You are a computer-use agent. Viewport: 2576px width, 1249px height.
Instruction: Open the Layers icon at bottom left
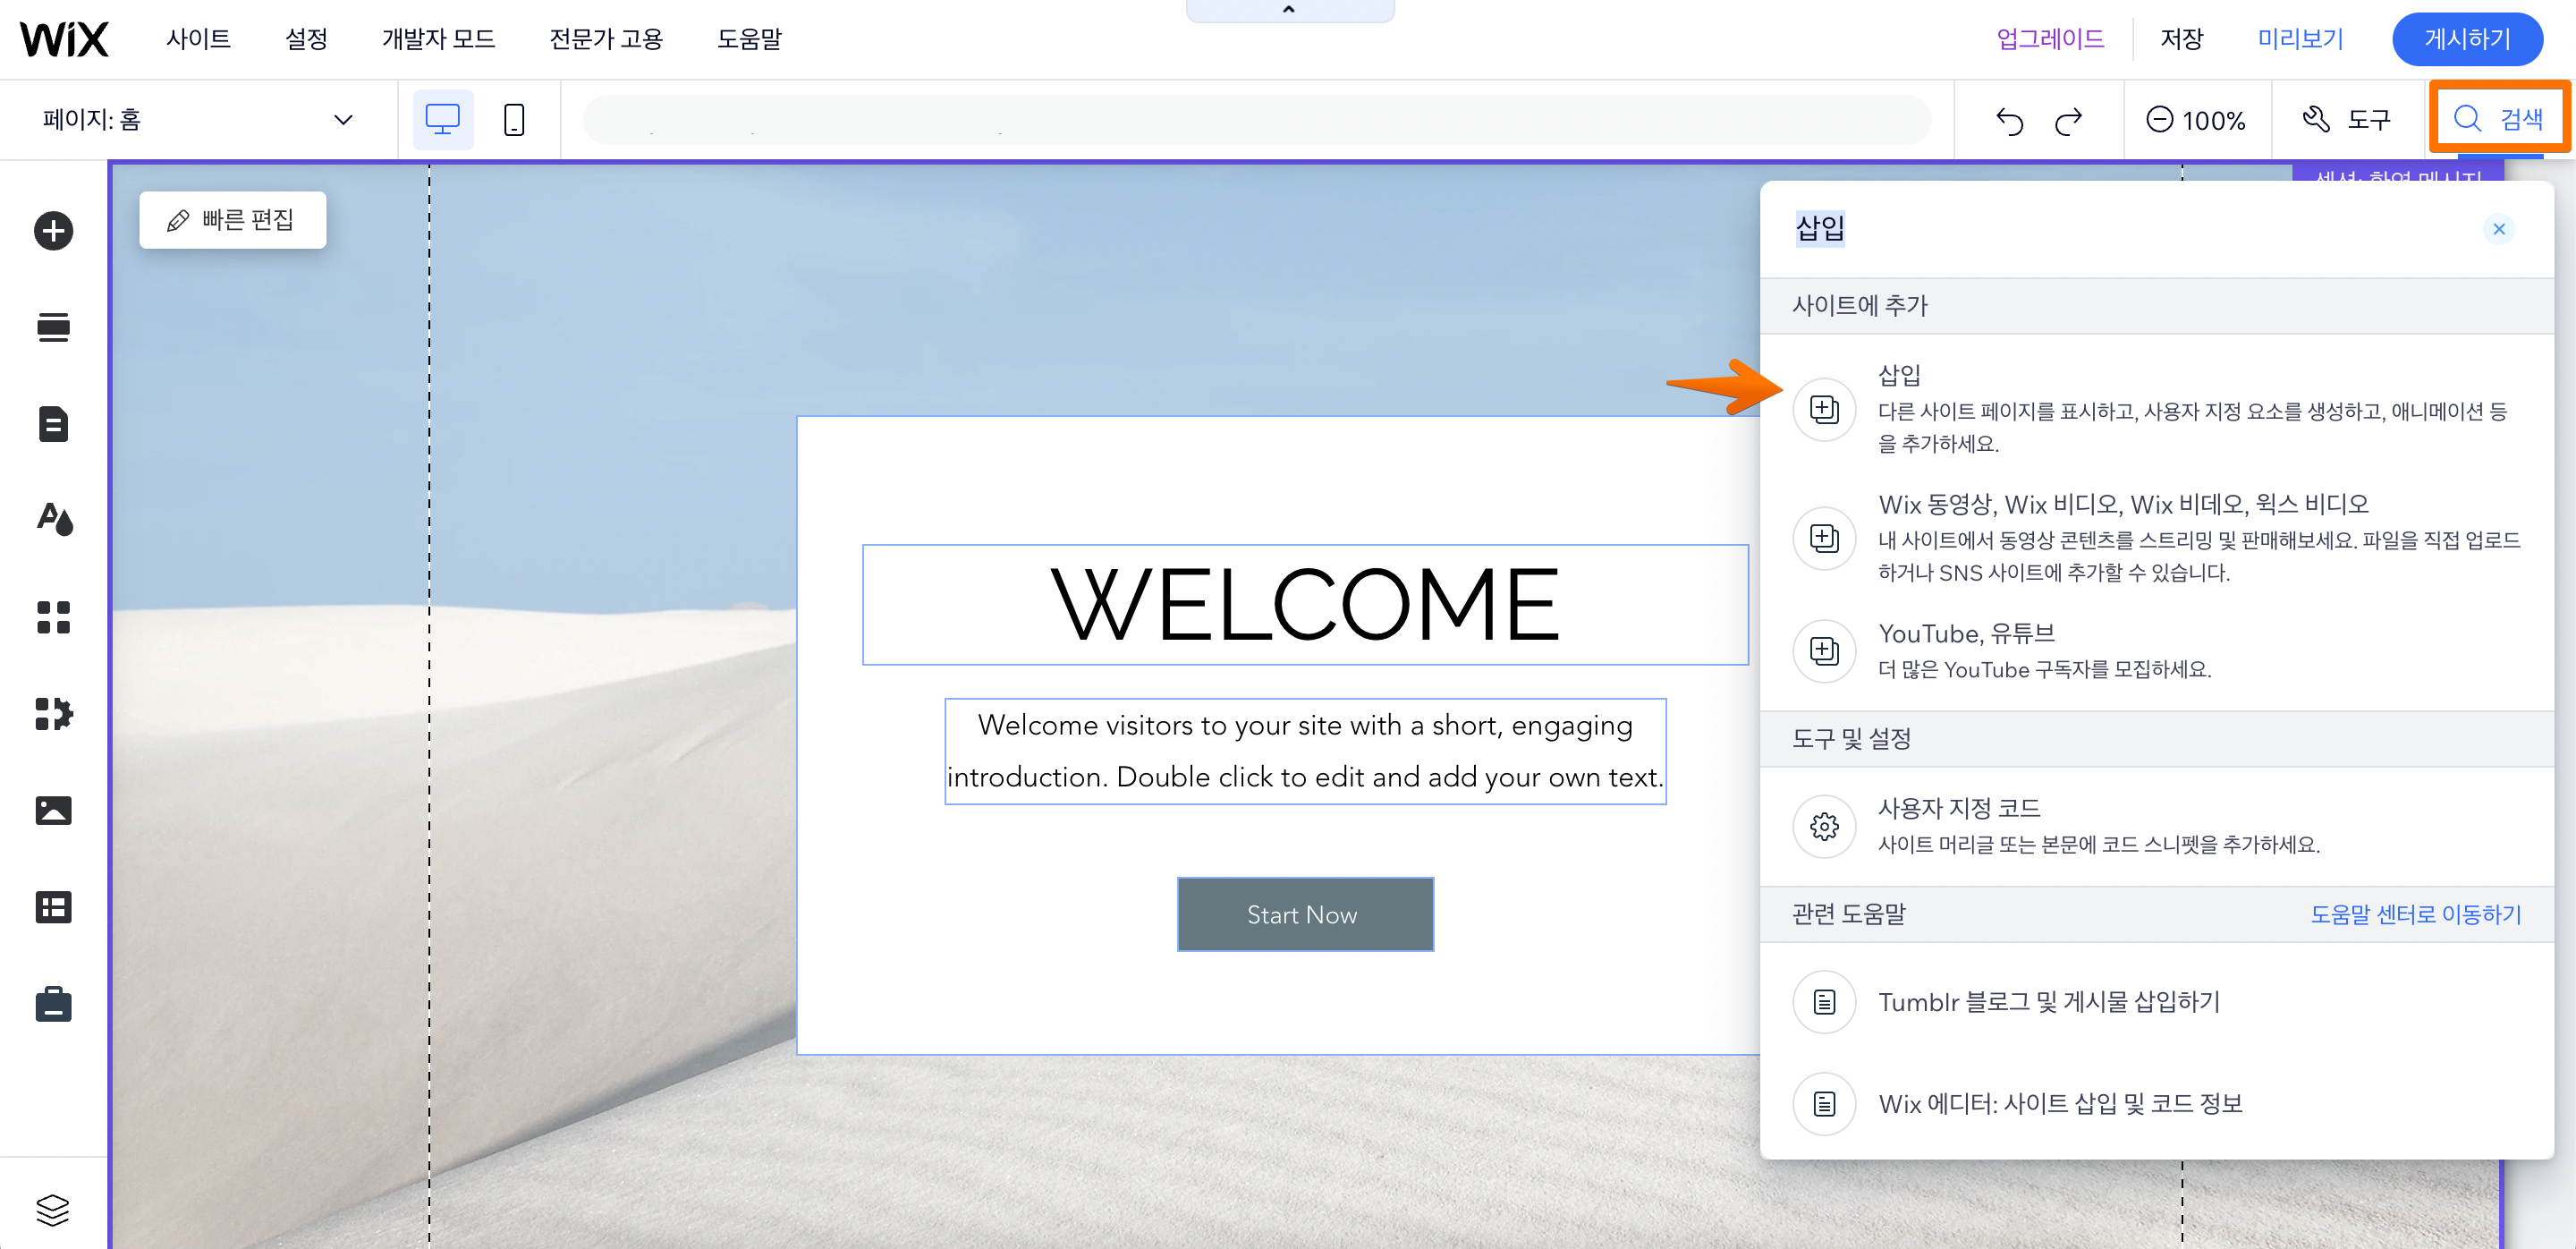53,1209
